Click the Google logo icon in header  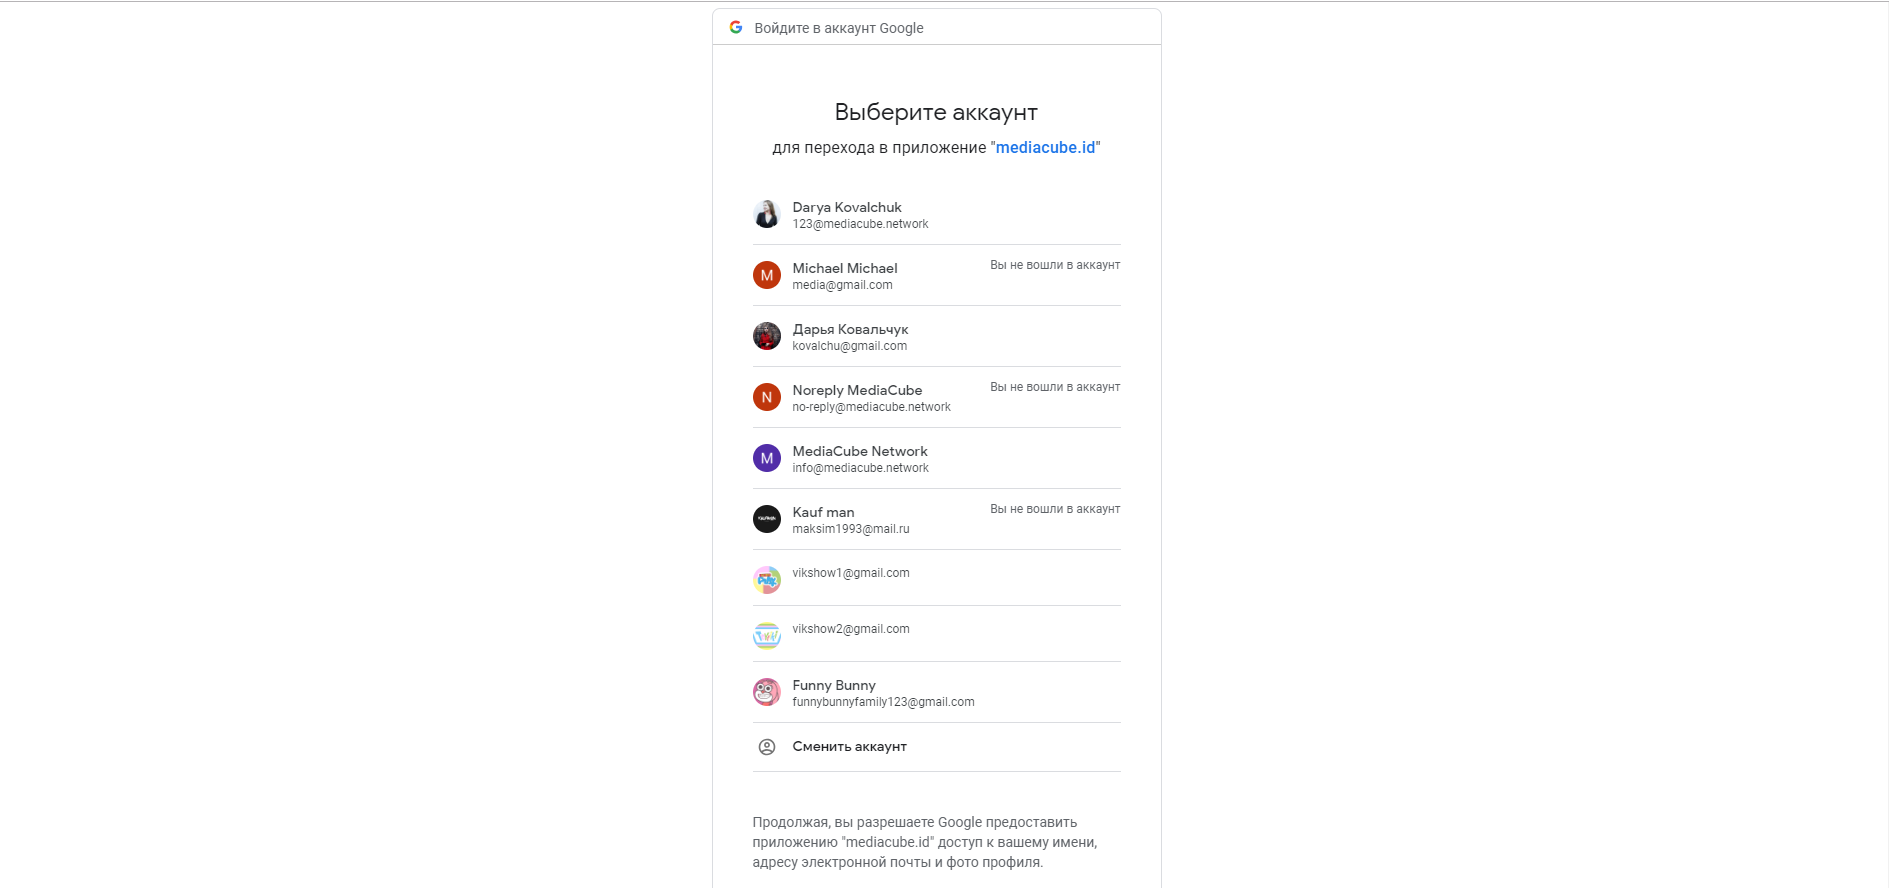point(736,27)
